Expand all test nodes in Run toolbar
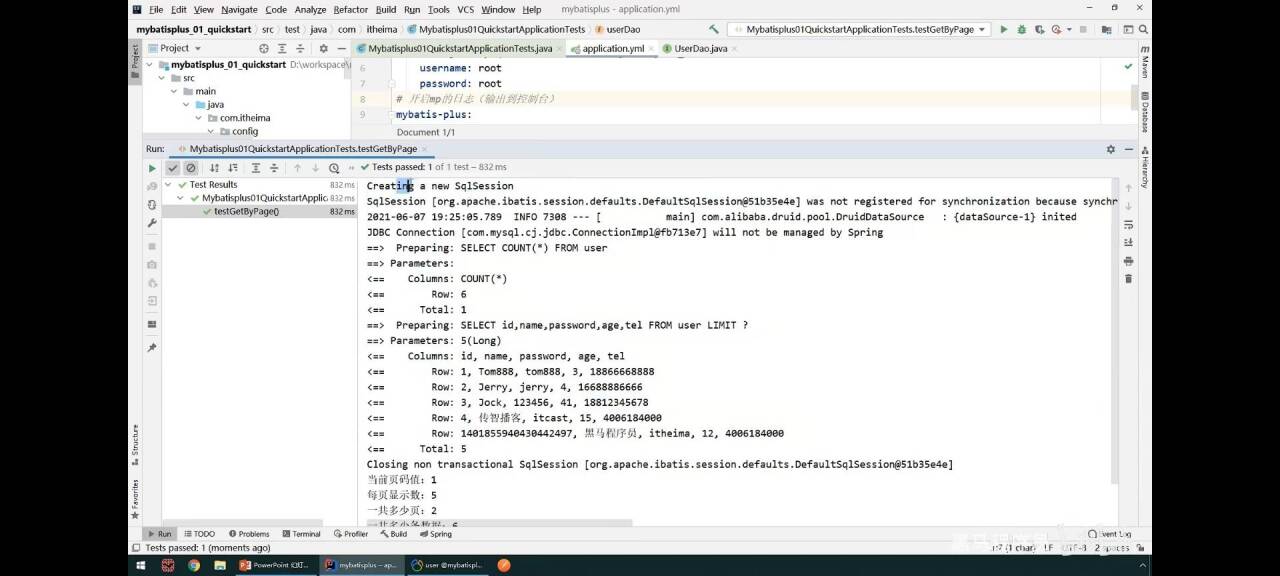Viewport: 1280px width, 576px height. click(x=256, y=168)
